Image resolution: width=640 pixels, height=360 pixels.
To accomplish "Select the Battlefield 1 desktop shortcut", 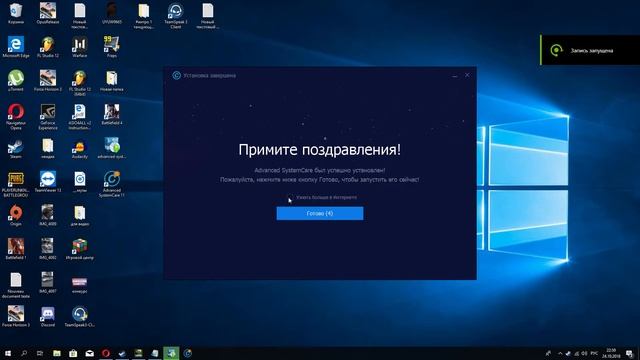I will [16, 249].
